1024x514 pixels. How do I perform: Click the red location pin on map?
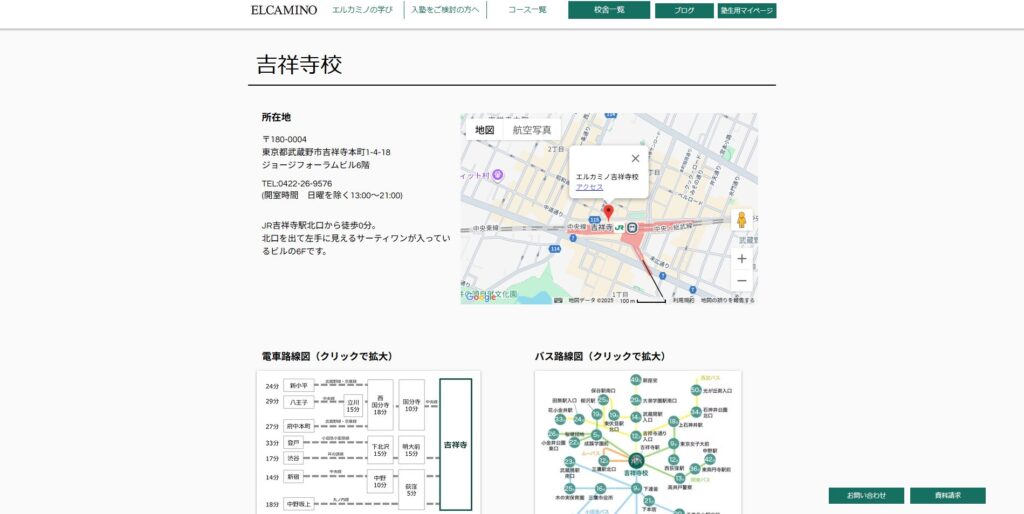pos(608,212)
